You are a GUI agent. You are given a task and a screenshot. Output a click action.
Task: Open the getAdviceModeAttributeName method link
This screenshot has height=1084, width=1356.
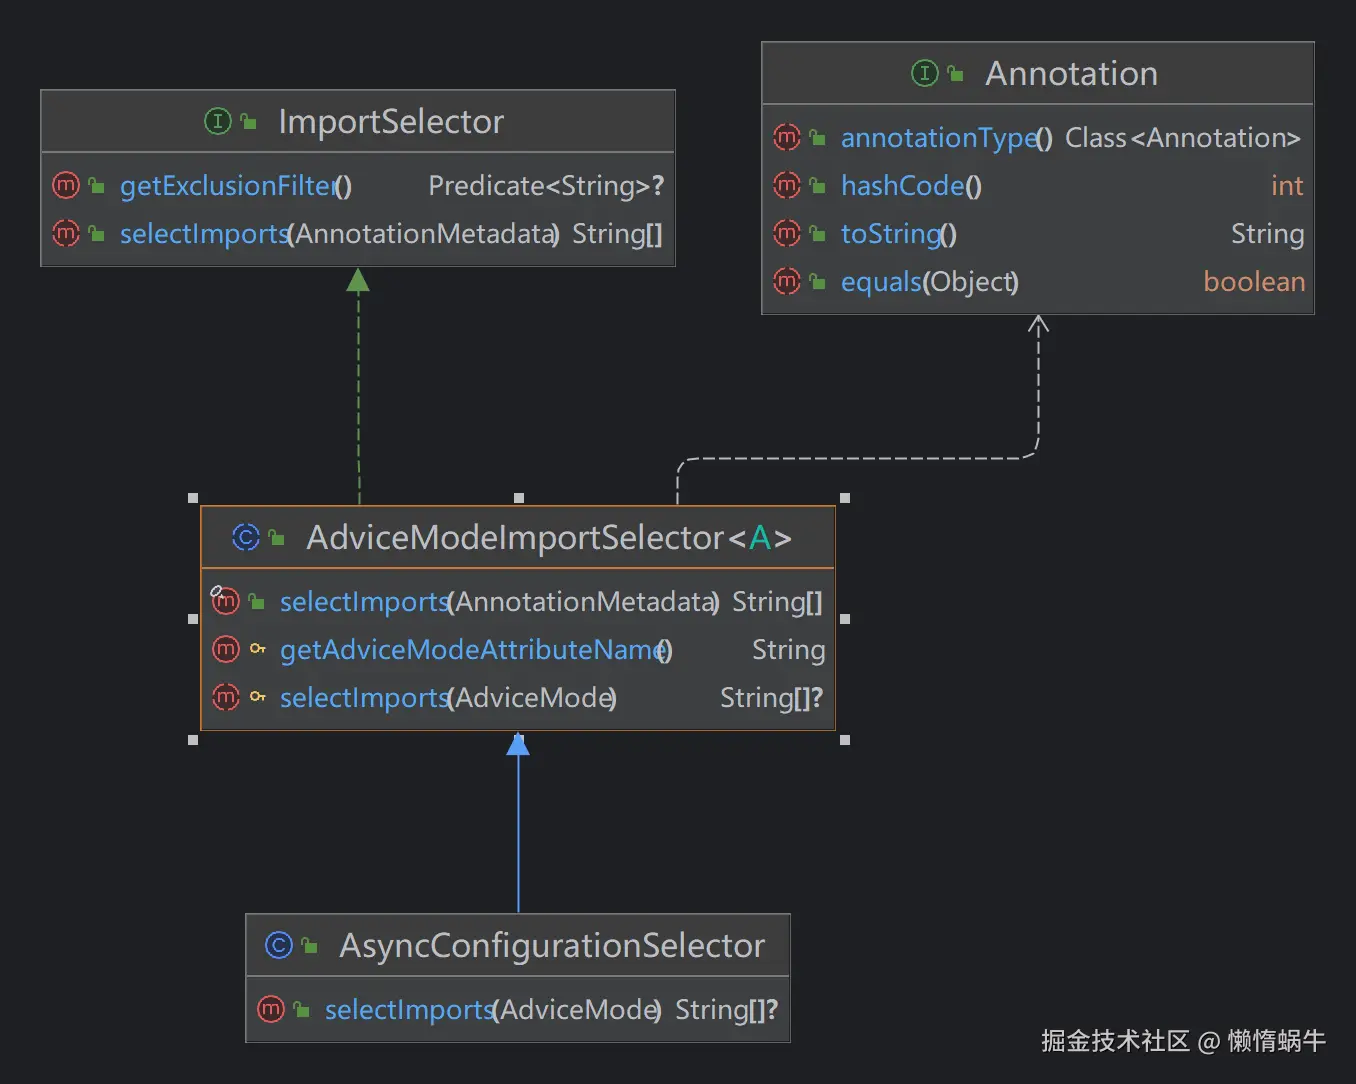tap(470, 649)
